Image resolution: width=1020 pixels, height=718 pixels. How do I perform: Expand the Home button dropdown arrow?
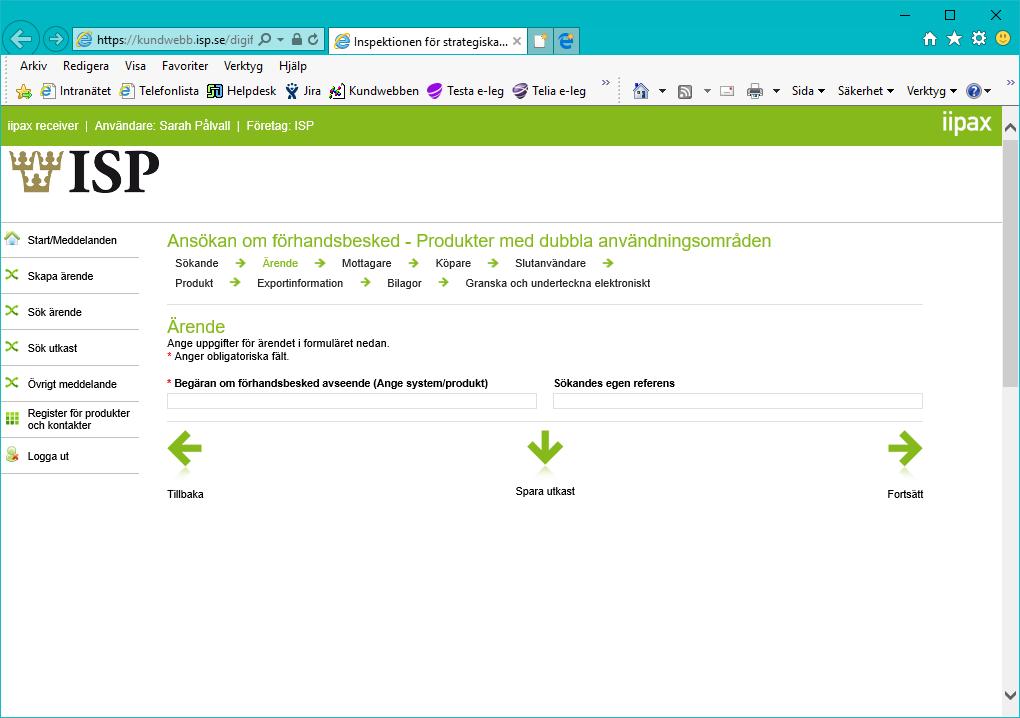point(662,91)
